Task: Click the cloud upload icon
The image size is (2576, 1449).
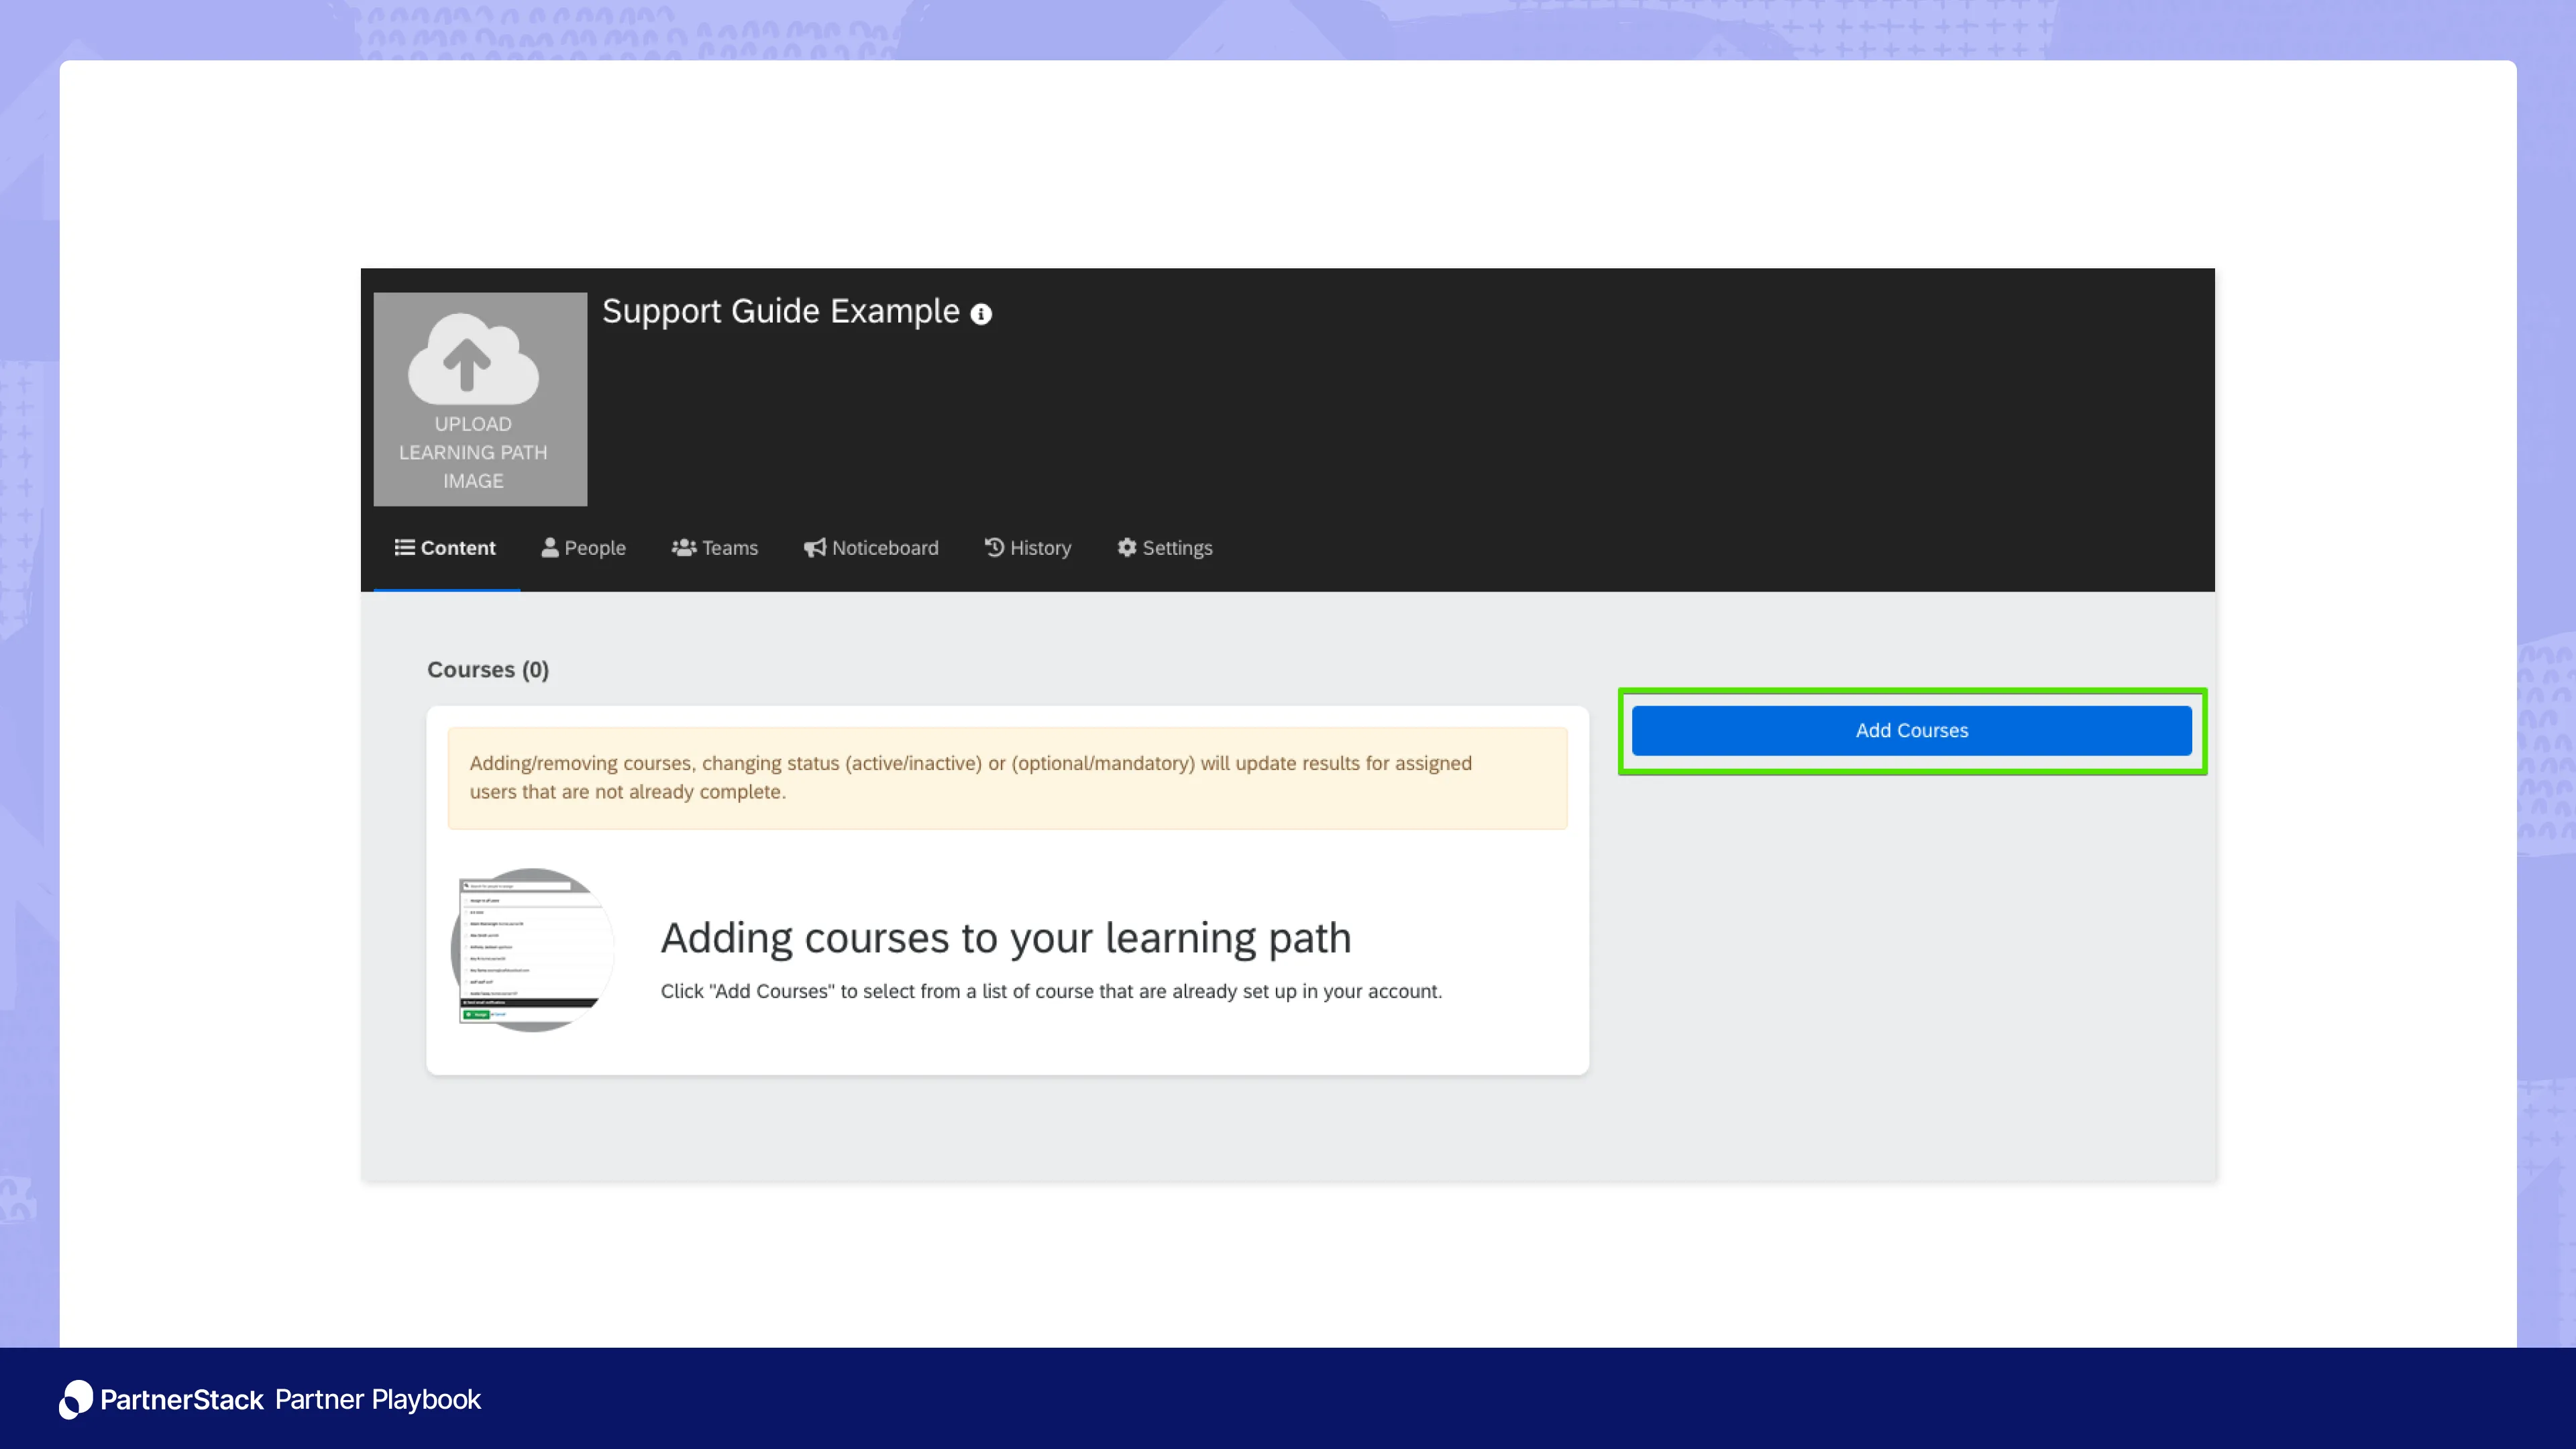Action: (x=473, y=358)
